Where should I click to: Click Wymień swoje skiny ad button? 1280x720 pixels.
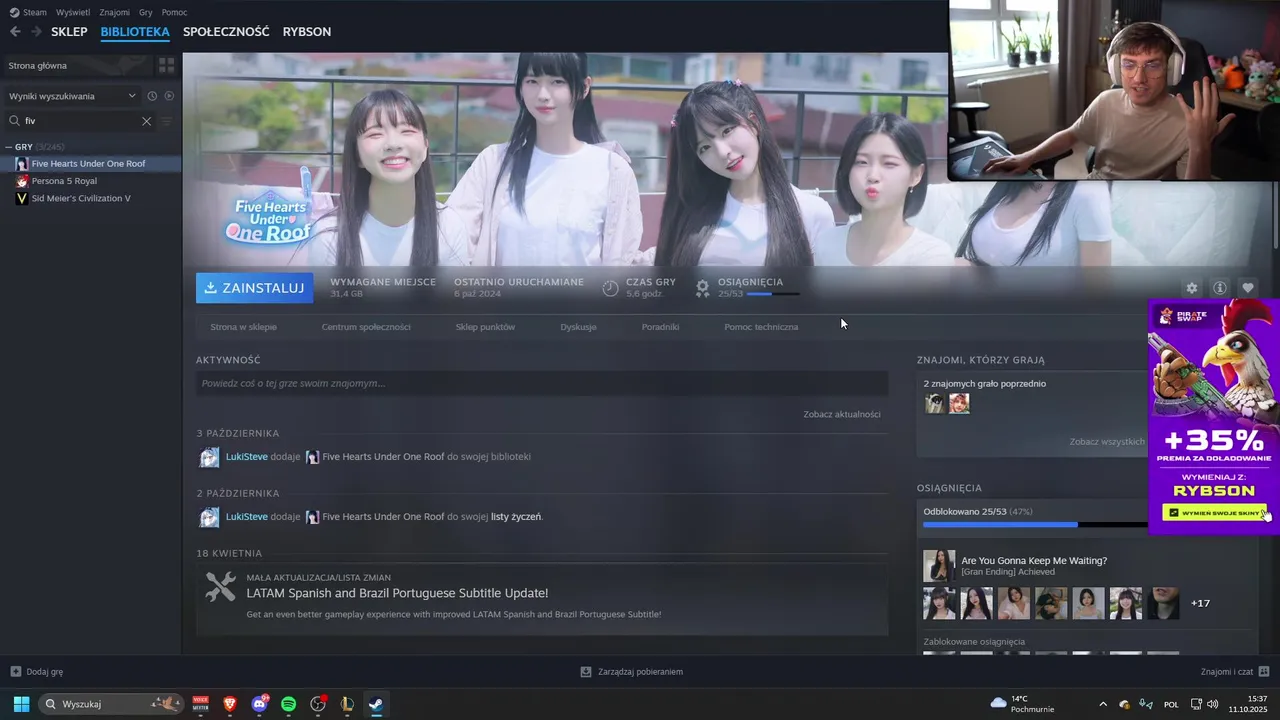point(1215,512)
